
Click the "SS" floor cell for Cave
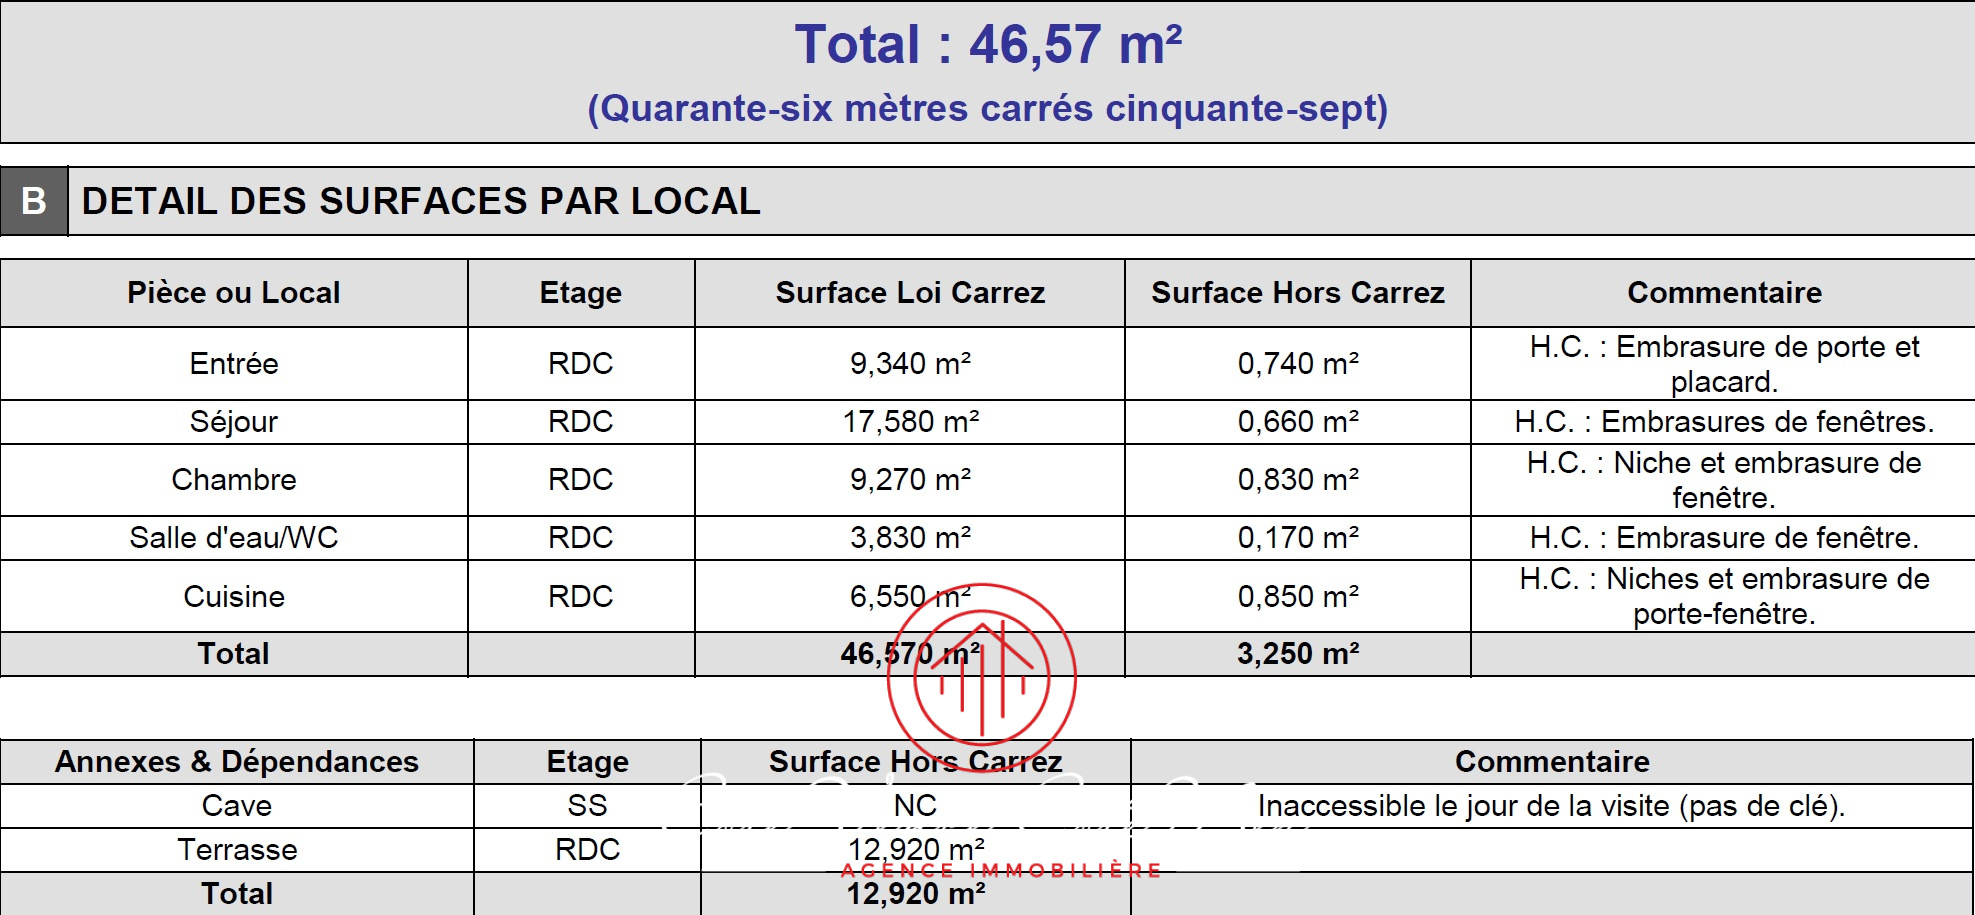(587, 806)
